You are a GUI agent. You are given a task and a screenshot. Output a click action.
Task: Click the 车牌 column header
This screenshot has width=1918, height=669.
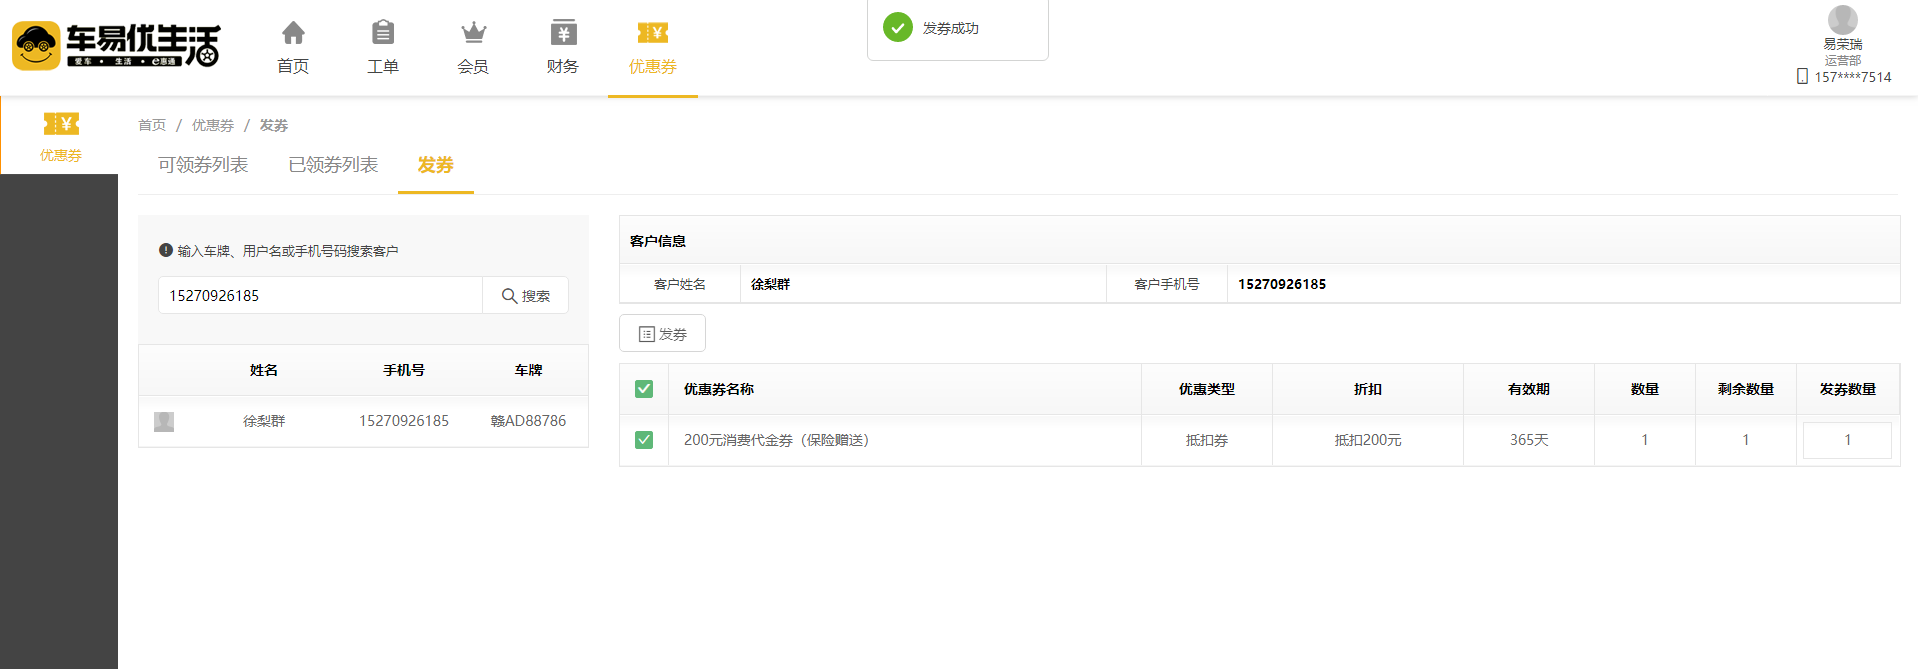tap(528, 370)
